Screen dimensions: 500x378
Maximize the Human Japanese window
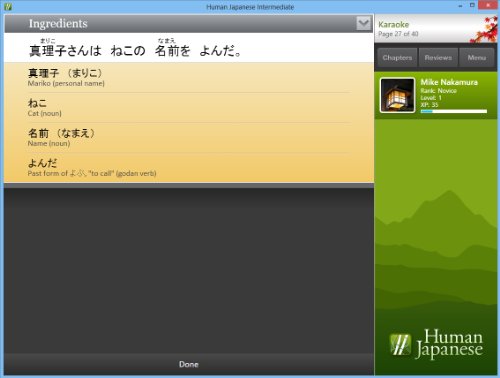tap(472, 5)
